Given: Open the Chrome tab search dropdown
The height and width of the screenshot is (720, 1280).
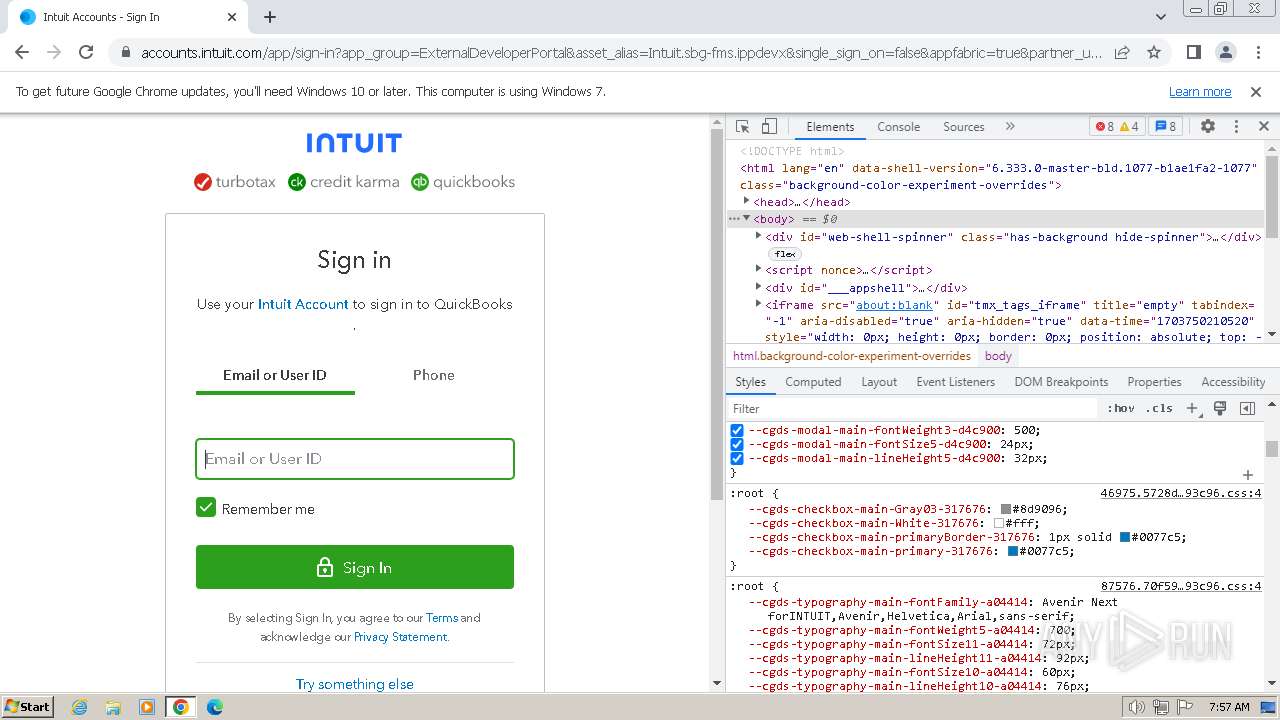Looking at the screenshot, I should [1161, 17].
